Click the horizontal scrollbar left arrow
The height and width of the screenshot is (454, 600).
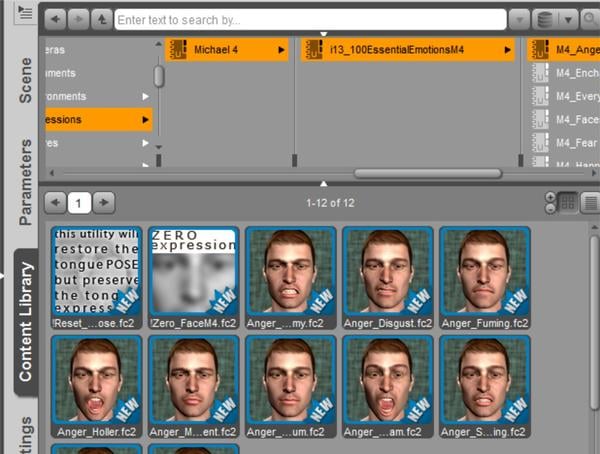pyautogui.click(x=52, y=173)
